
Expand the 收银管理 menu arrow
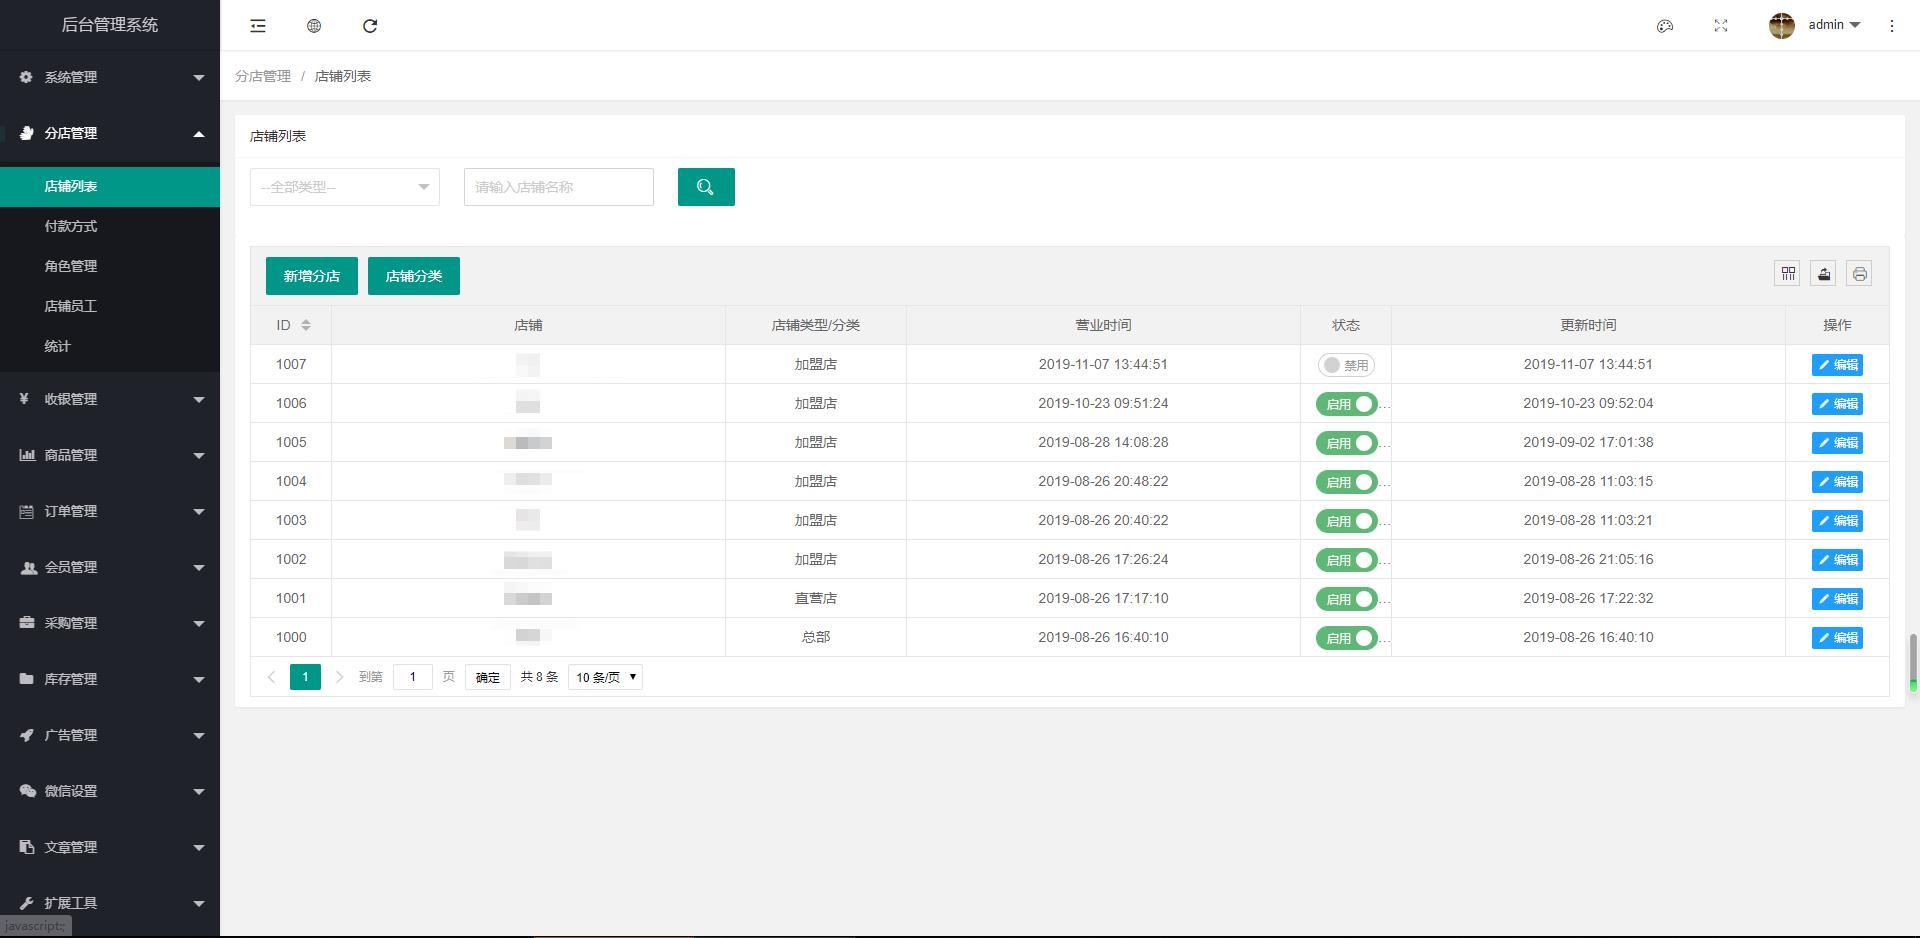coord(198,399)
